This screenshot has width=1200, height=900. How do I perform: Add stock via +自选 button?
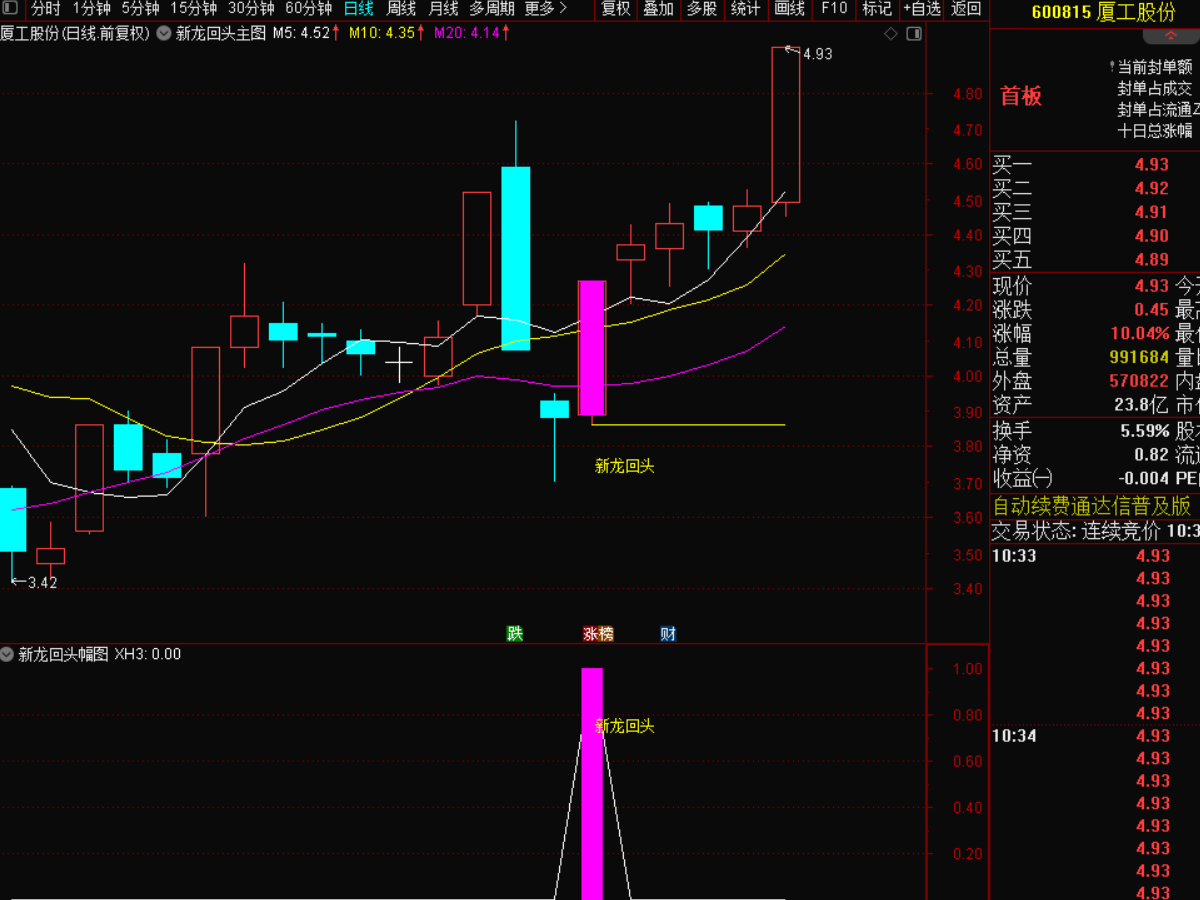click(x=921, y=9)
